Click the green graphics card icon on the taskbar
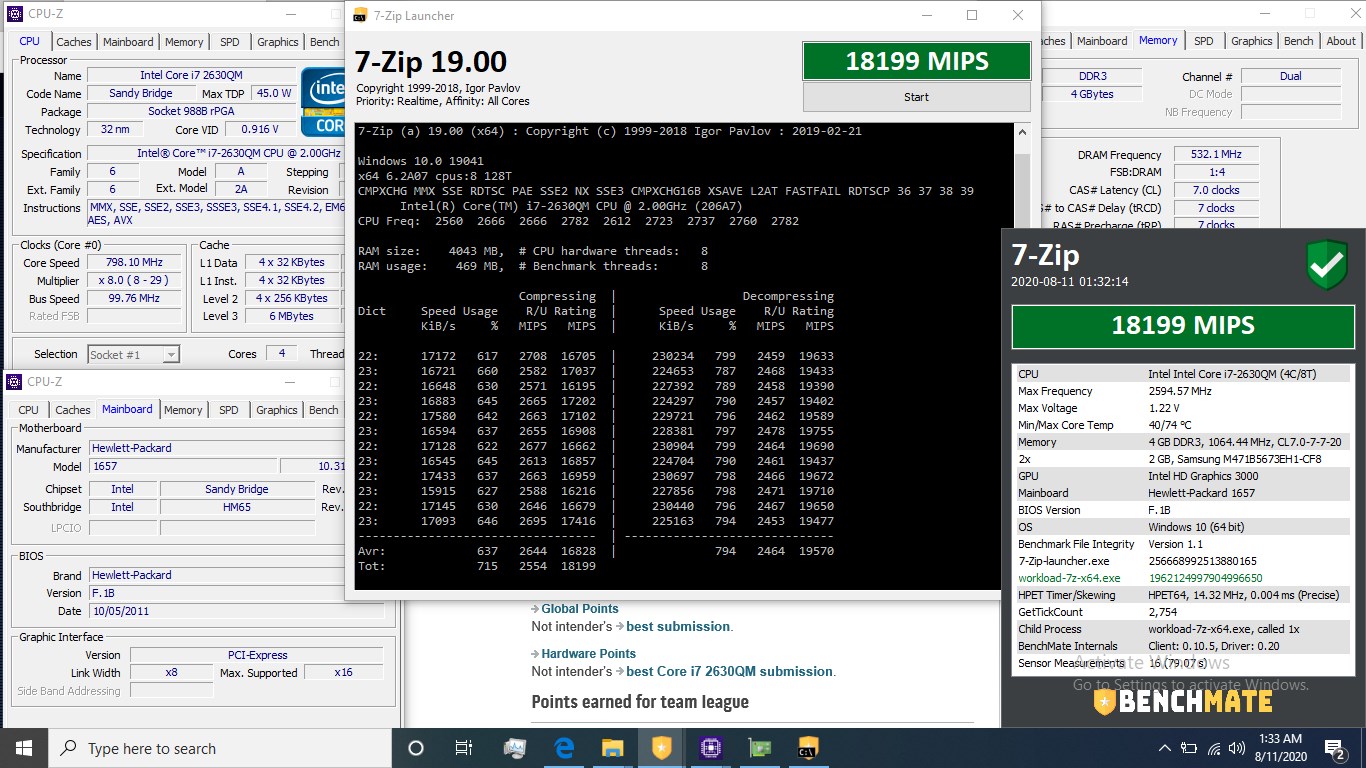 (760, 748)
